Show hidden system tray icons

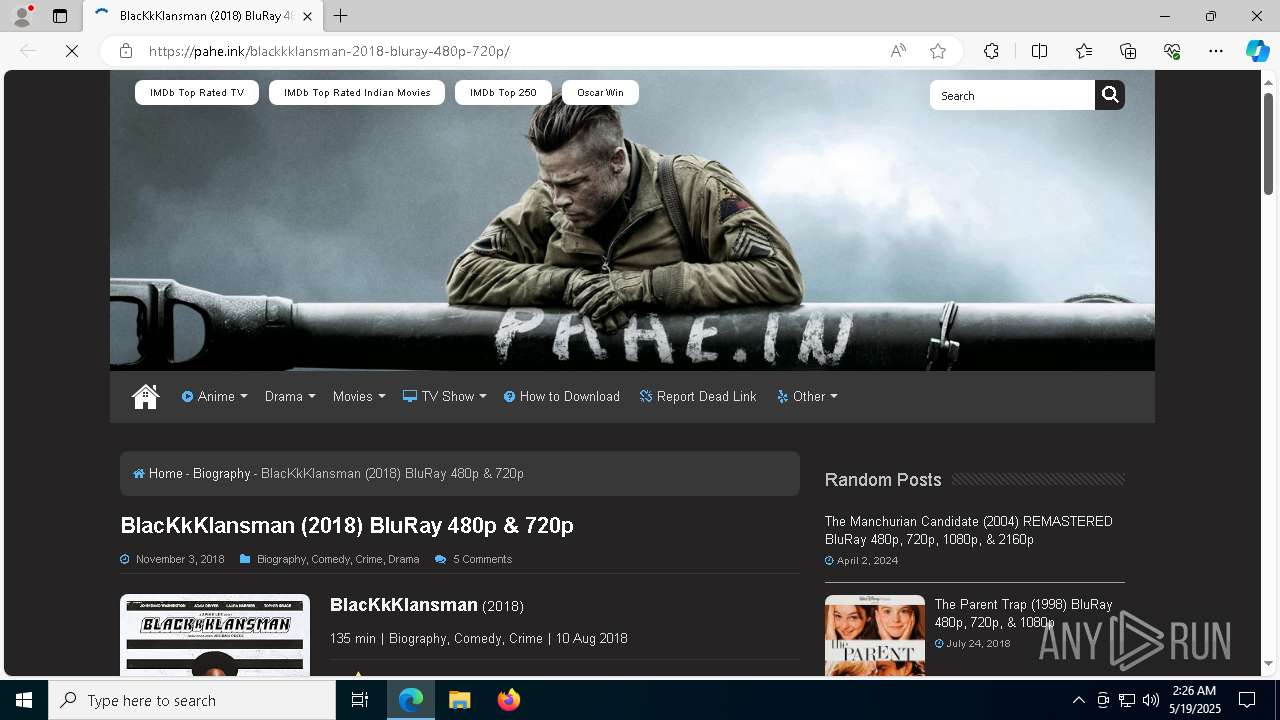1078,700
